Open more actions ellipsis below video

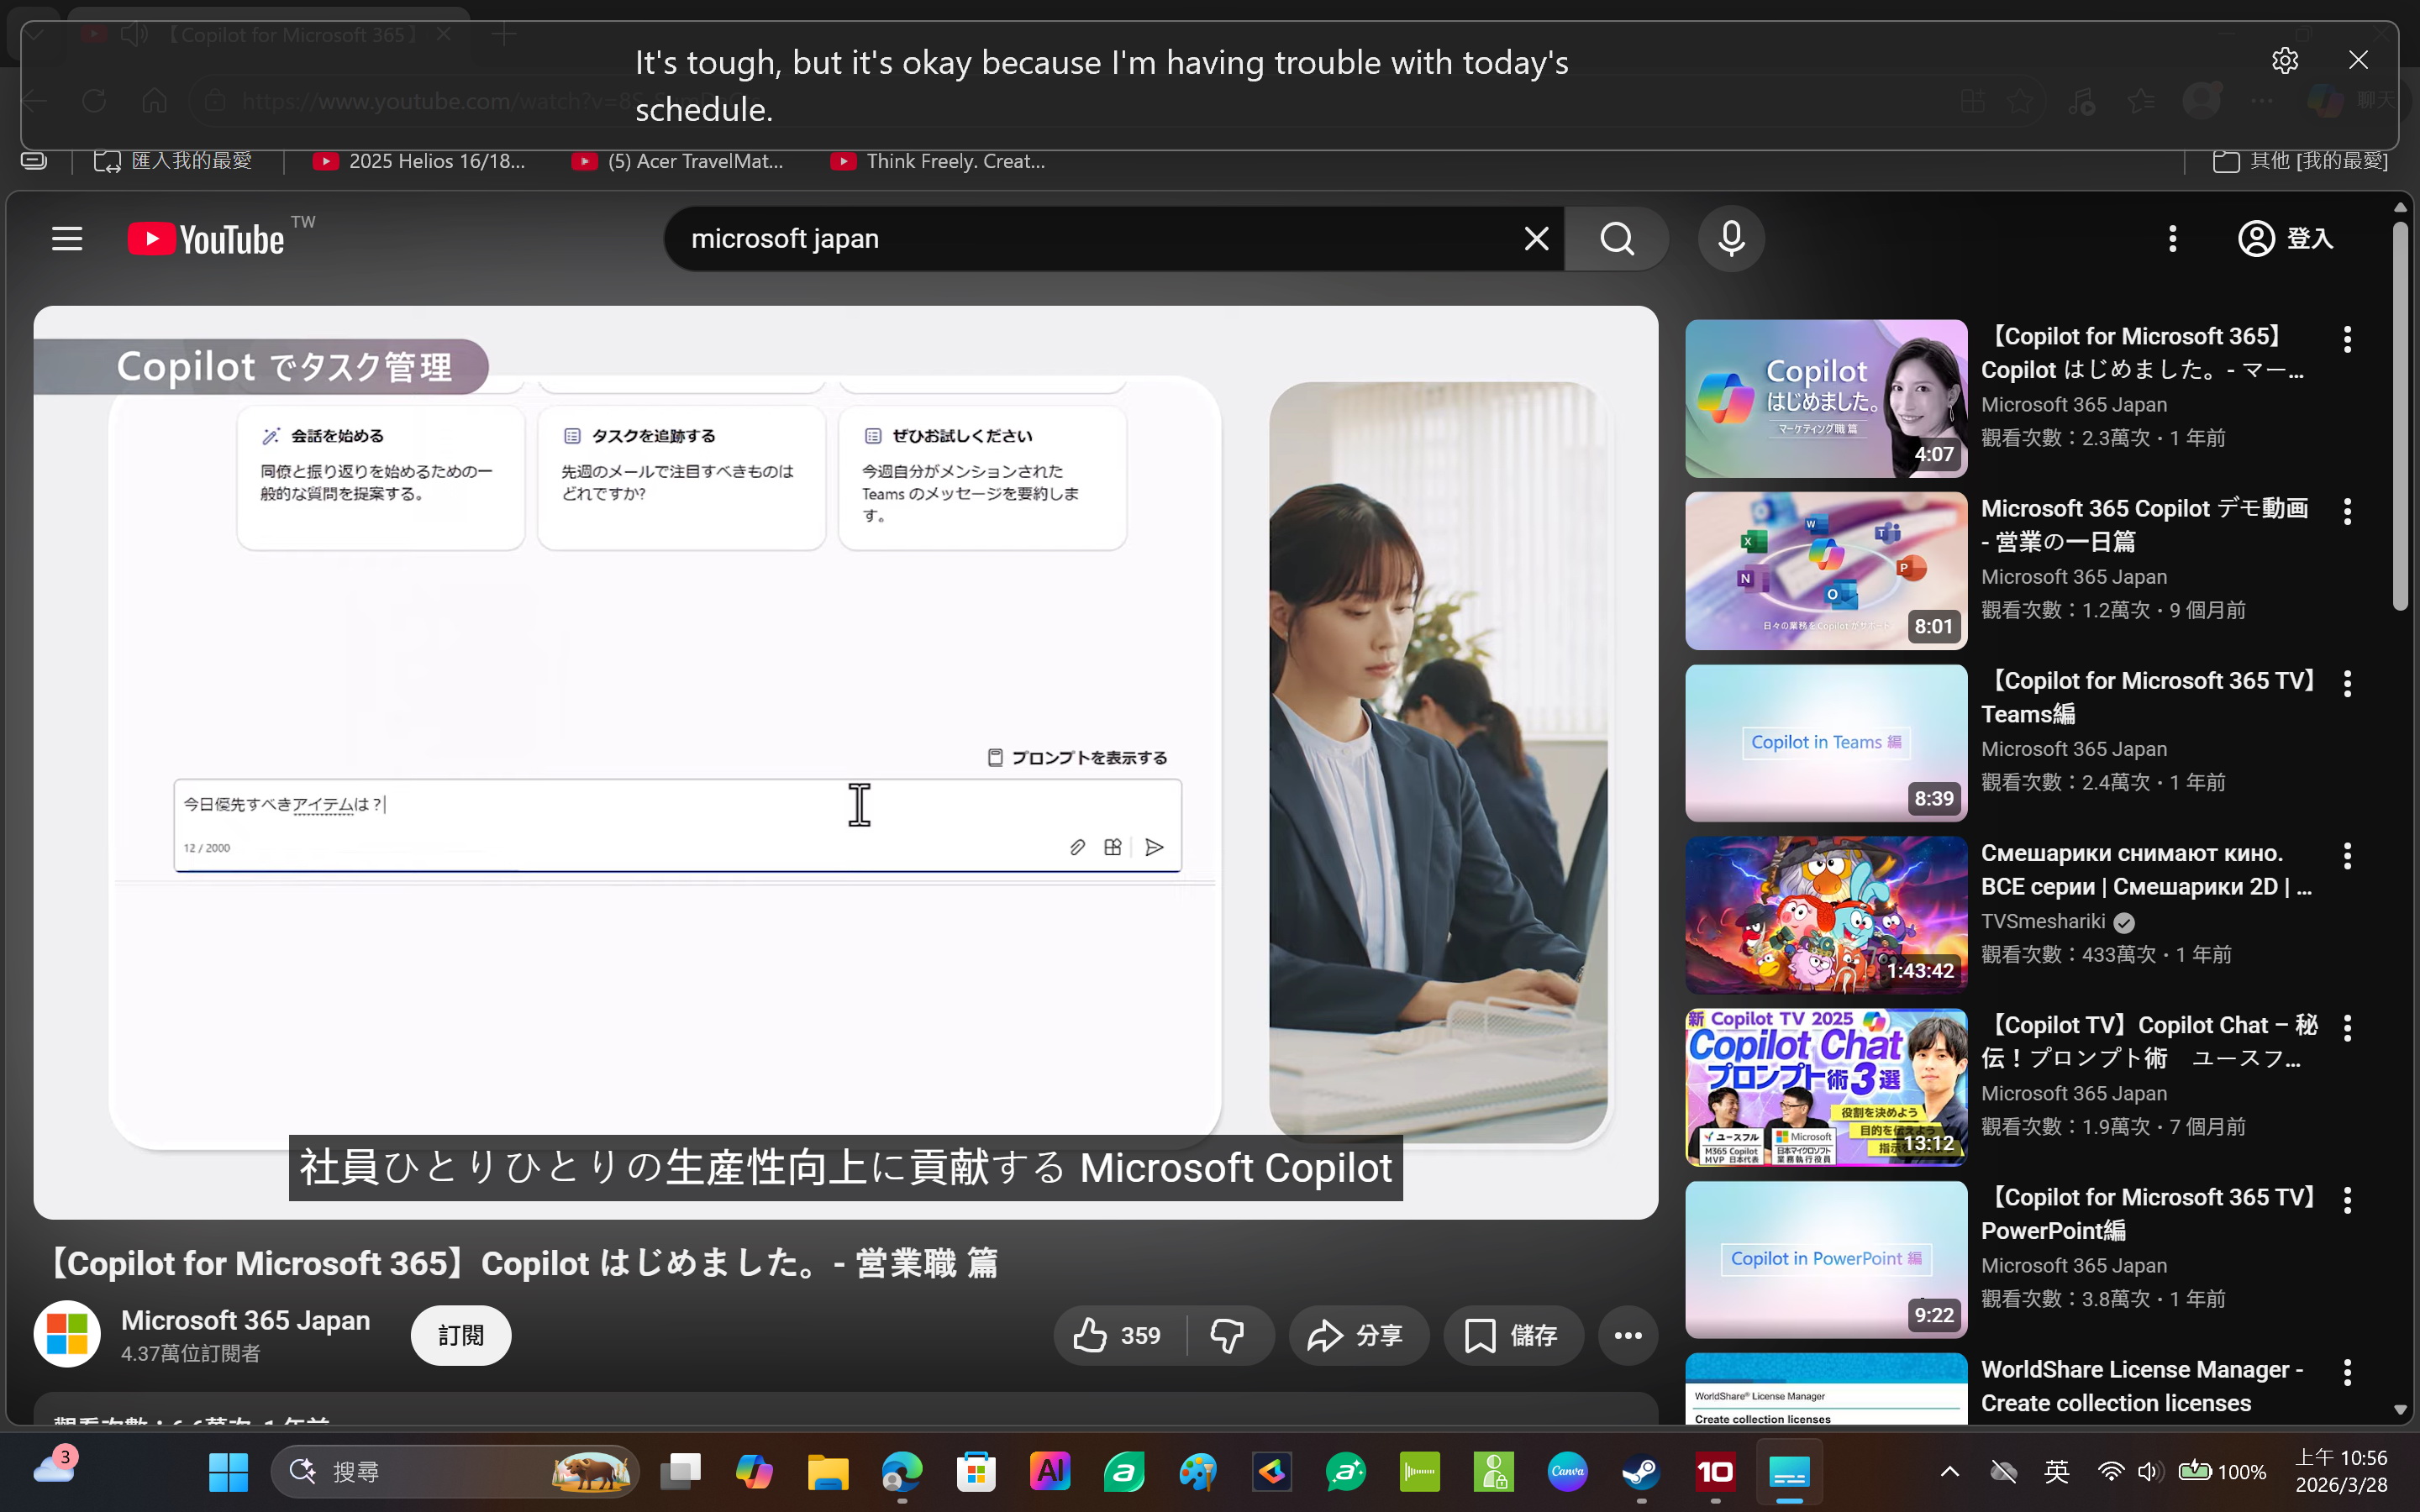[x=1627, y=1335]
